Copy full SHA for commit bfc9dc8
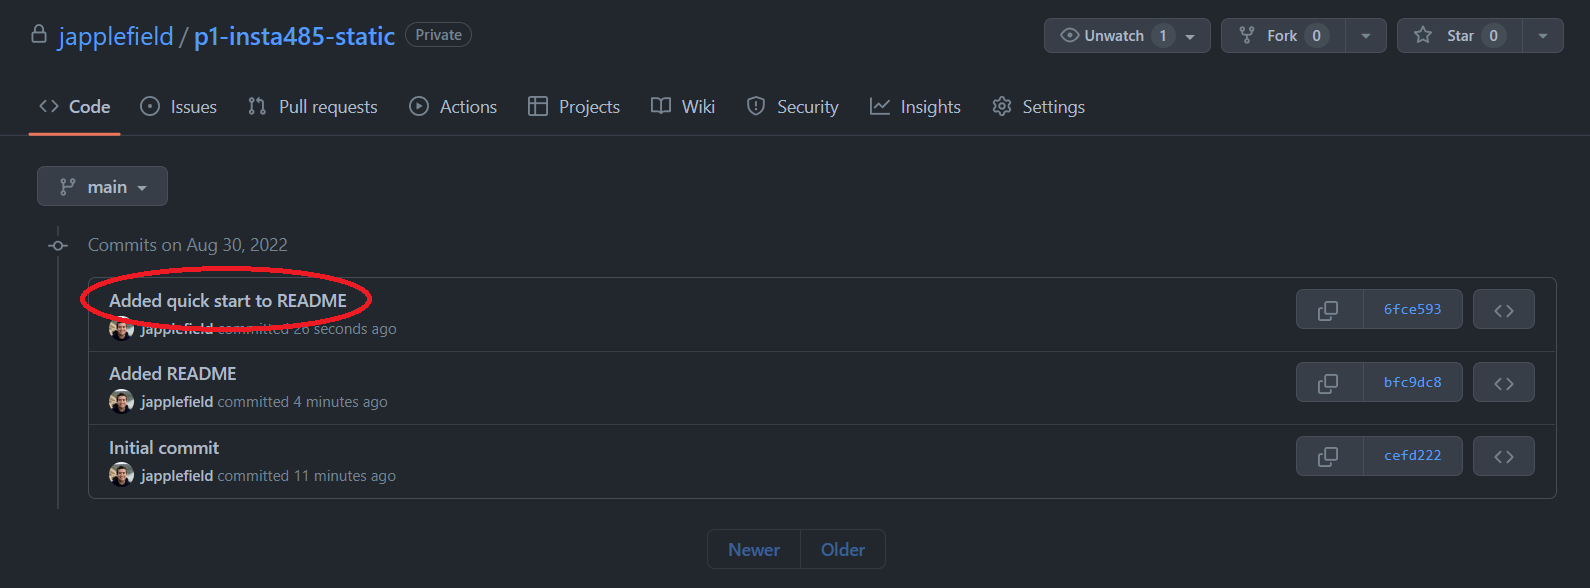The height and width of the screenshot is (588, 1590). click(x=1328, y=383)
